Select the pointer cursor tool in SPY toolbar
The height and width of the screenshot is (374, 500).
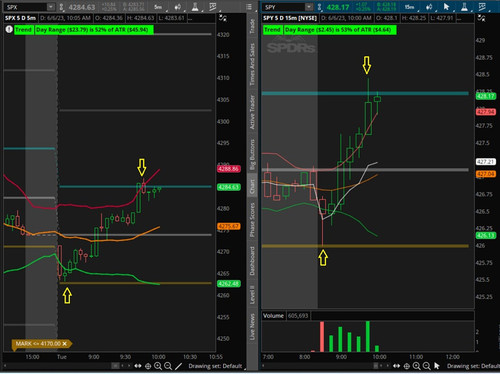click(446, 7)
